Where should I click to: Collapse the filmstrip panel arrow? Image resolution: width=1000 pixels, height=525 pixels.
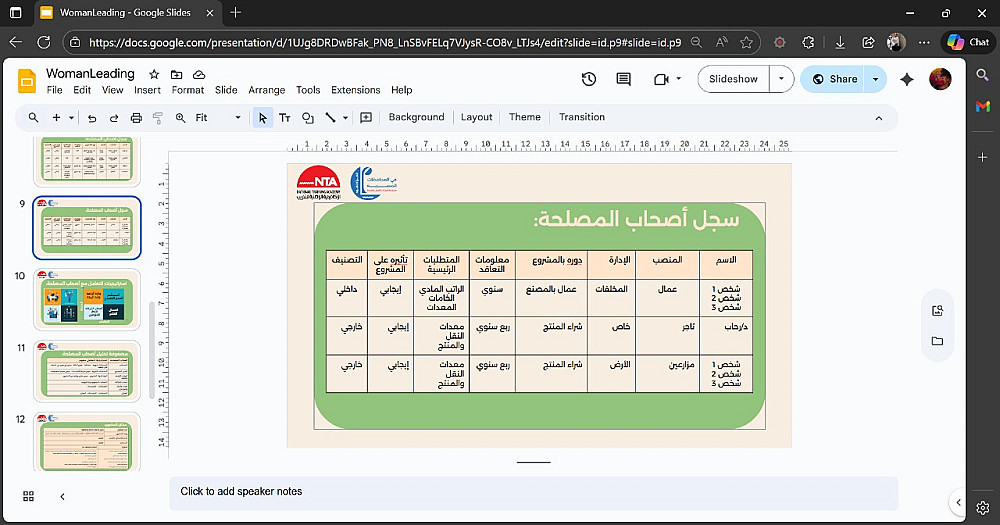click(x=62, y=496)
